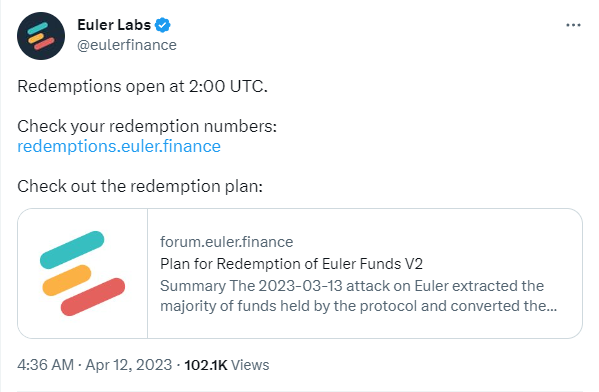The image size is (599, 392).
Task: Click the blue verified badge icon
Action: click(x=163, y=25)
